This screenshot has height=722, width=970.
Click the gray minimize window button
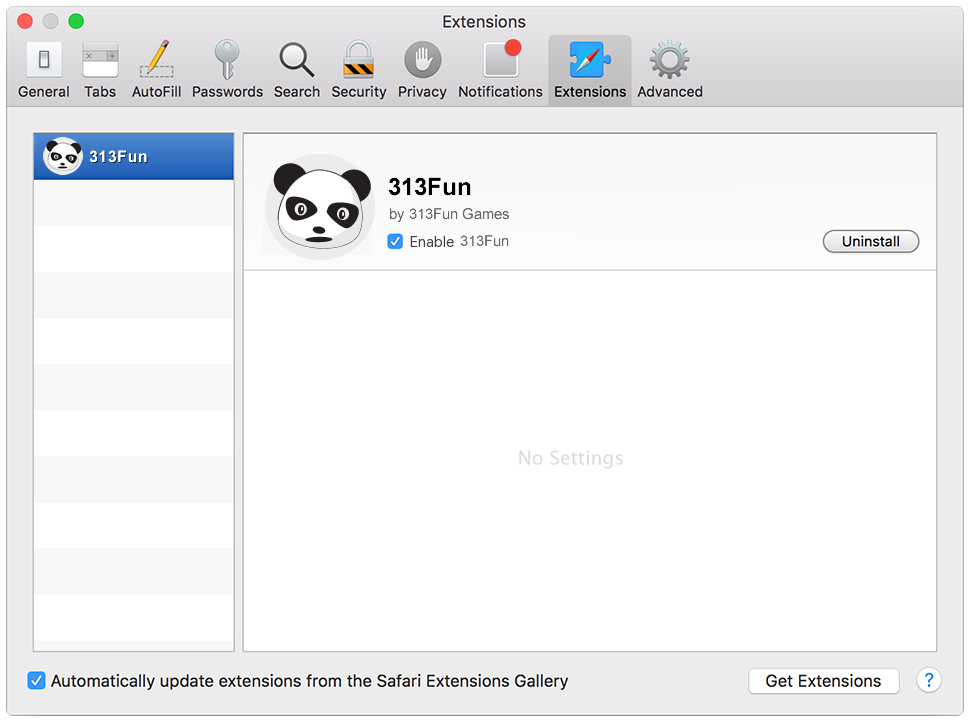point(51,22)
